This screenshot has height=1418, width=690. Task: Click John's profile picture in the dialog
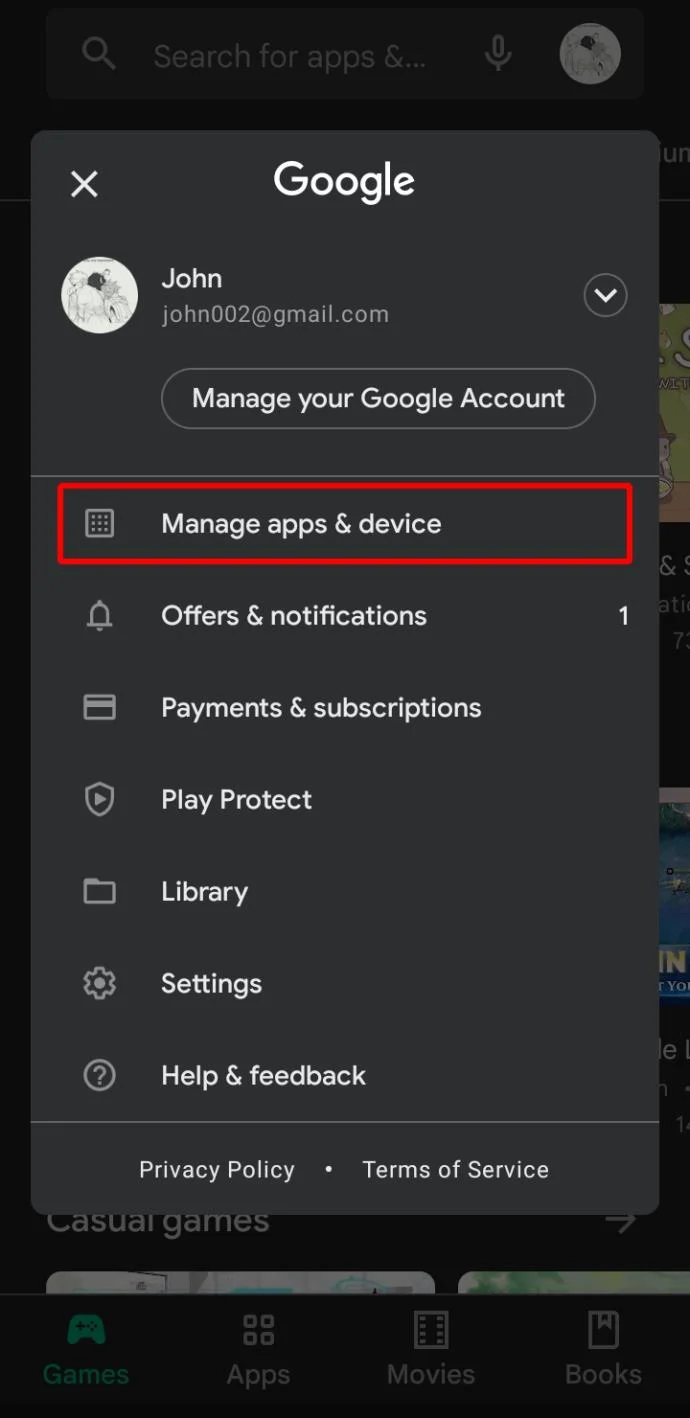point(100,295)
